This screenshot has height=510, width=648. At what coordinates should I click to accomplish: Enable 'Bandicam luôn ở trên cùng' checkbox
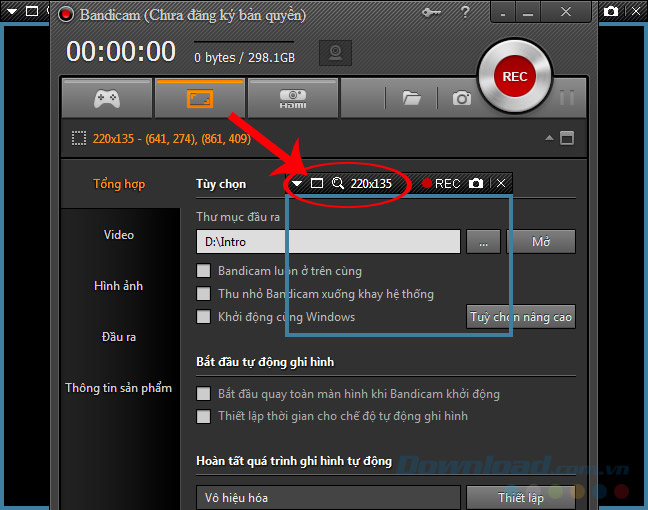tap(204, 271)
